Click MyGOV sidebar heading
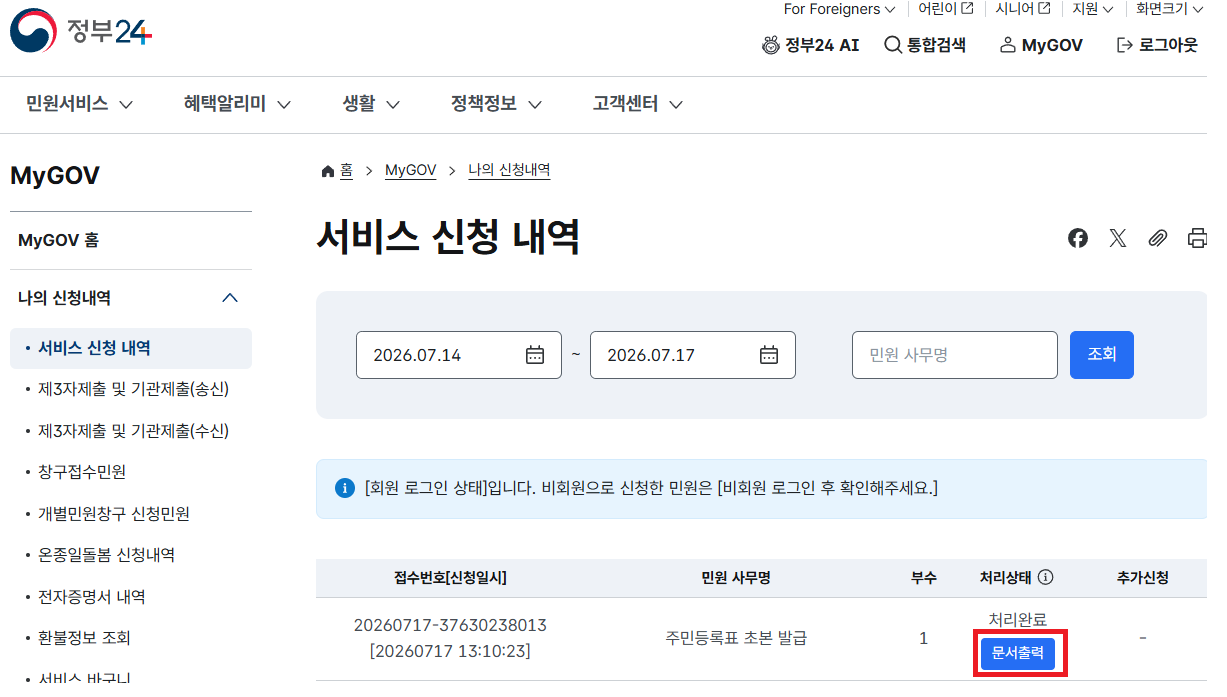The width and height of the screenshot is (1227, 697). (55, 176)
